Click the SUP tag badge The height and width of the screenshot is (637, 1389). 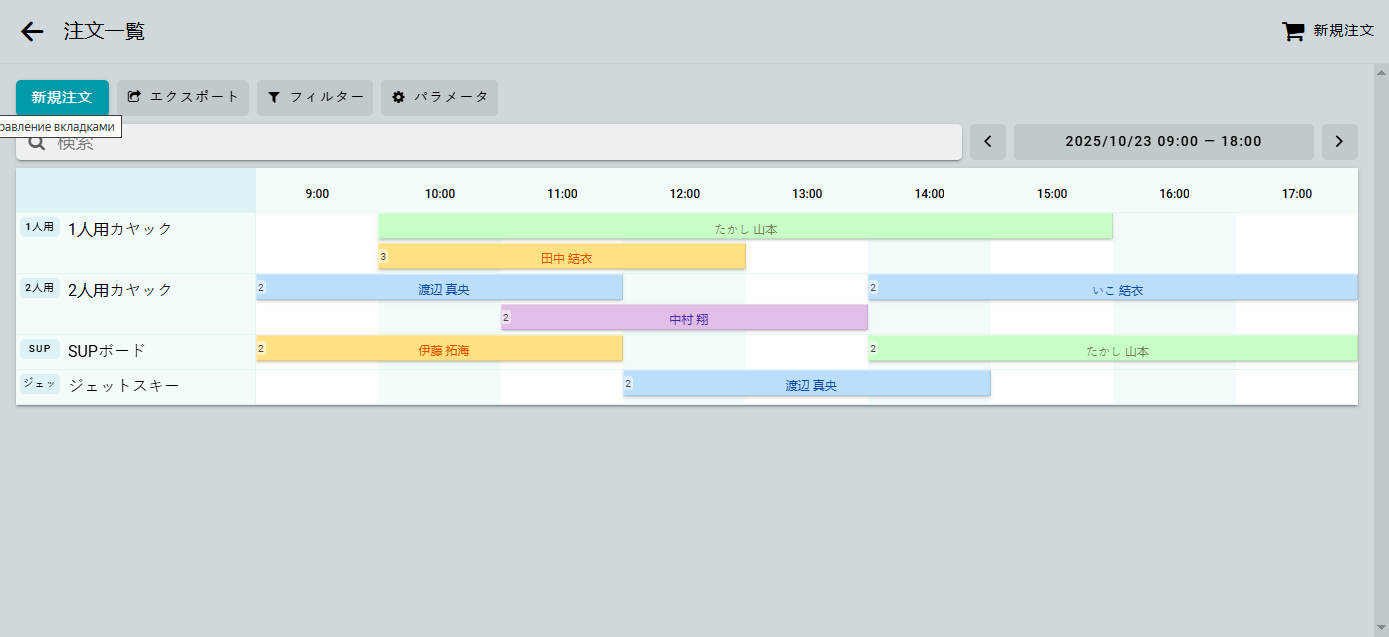(x=40, y=349)
